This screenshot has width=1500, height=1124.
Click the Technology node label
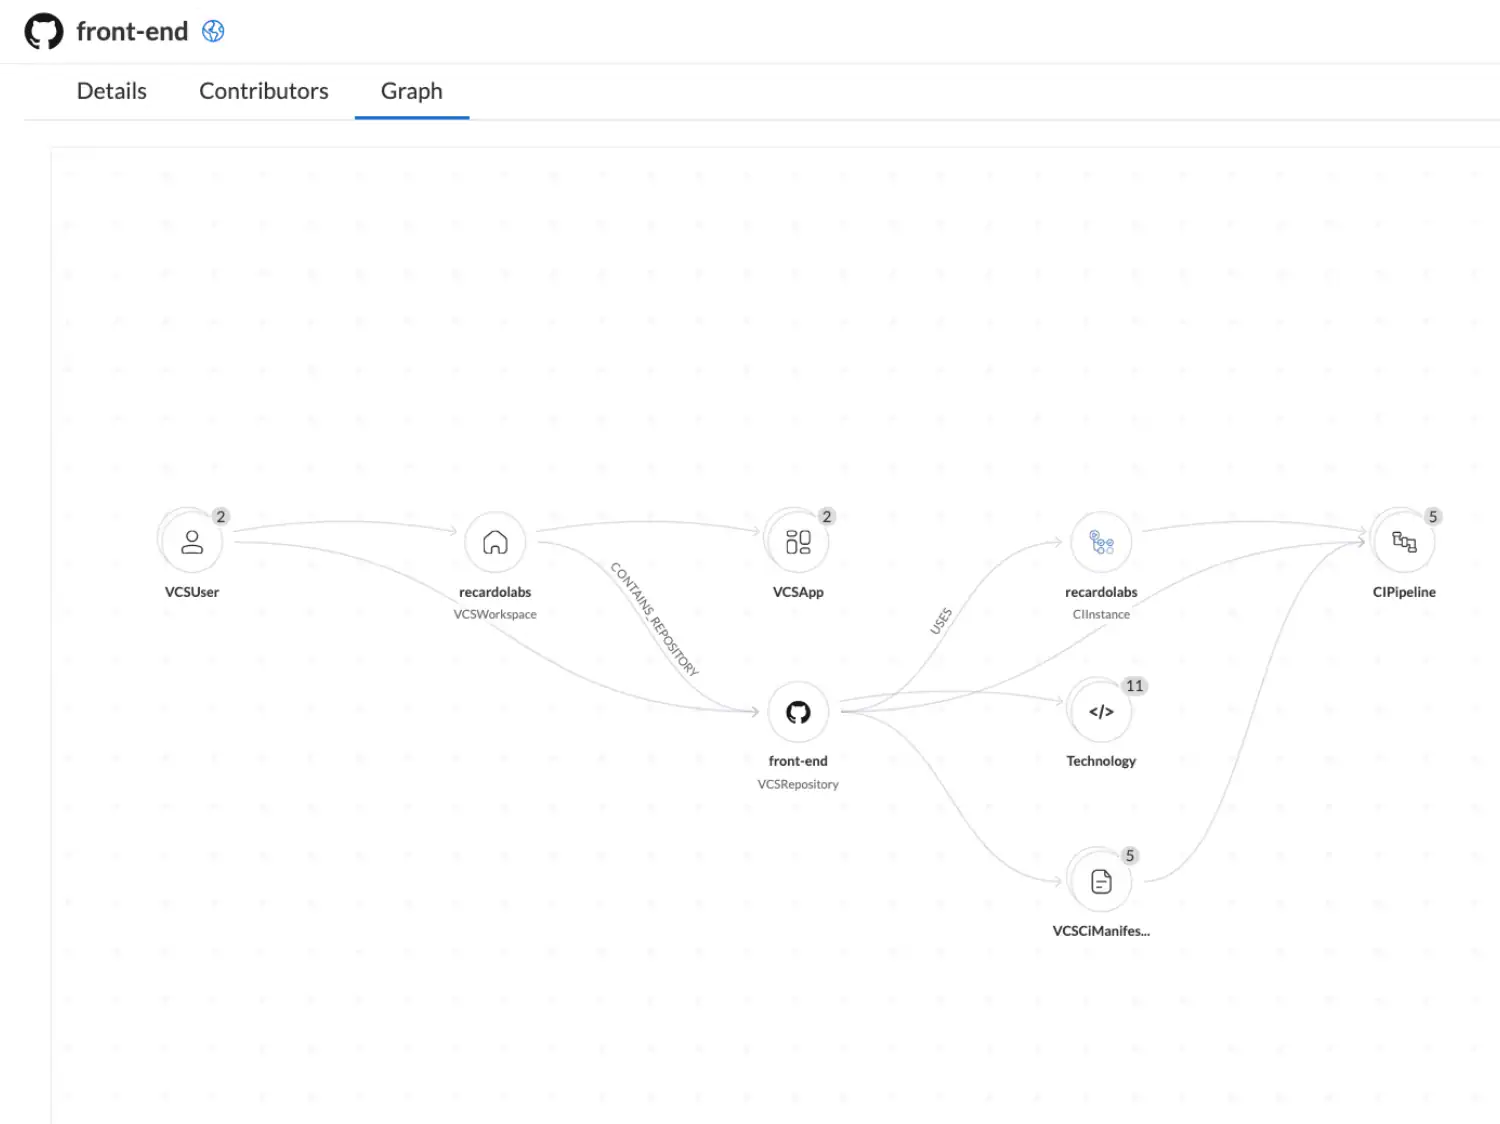1101,761
